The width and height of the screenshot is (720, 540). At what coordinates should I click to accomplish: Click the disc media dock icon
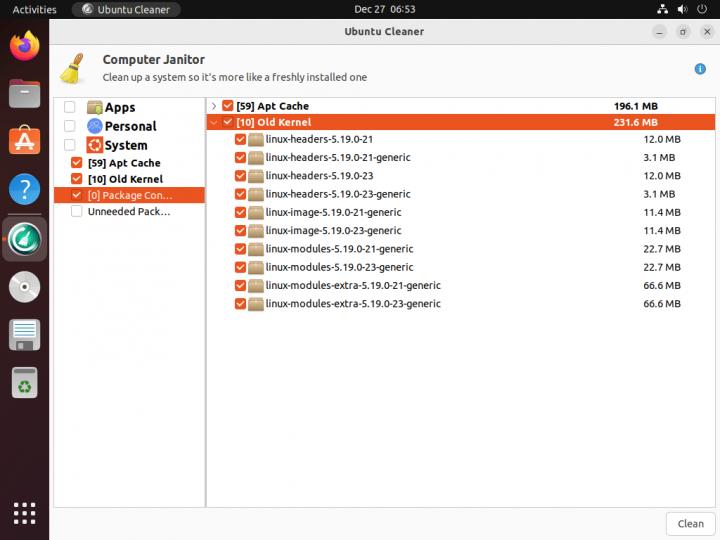[25, 286]
